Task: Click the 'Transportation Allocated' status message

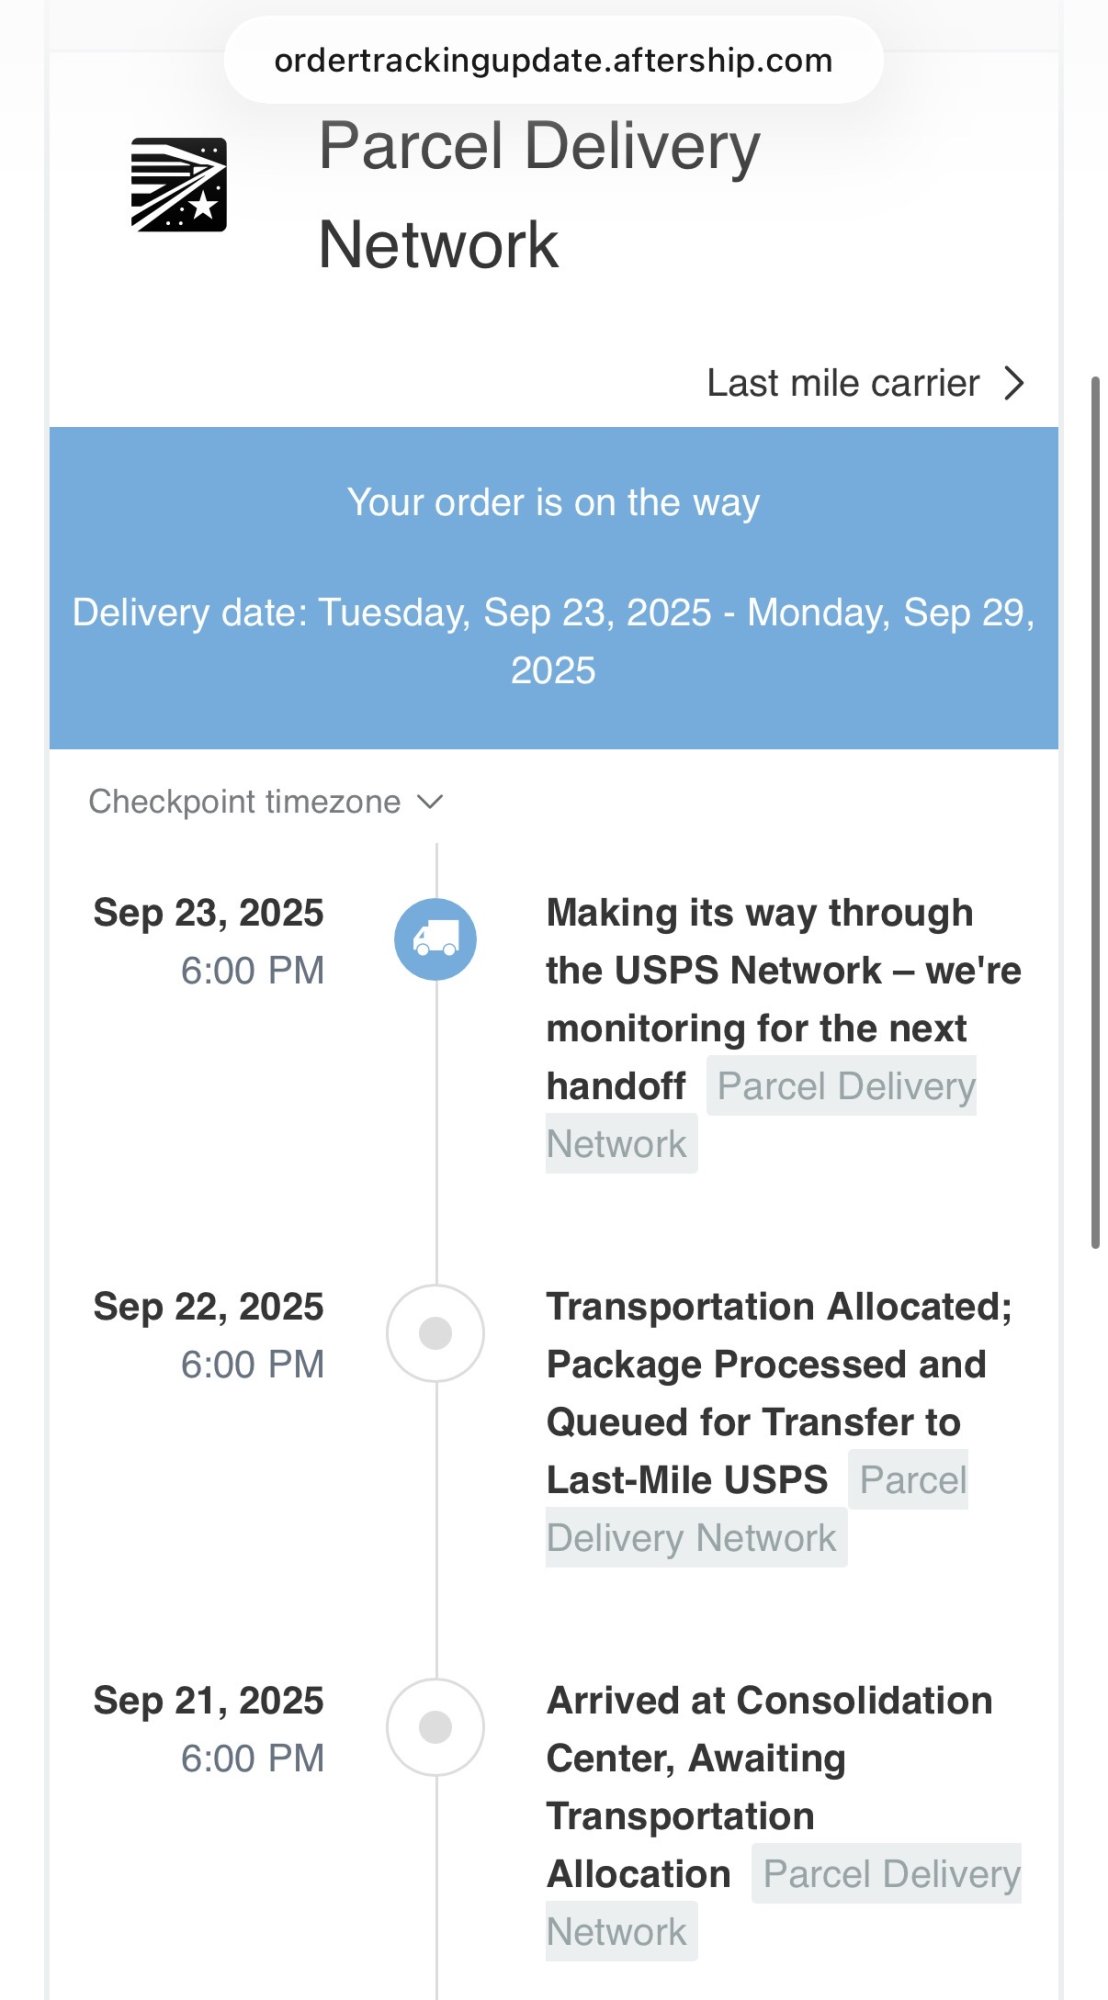Action: point(778,1364)
